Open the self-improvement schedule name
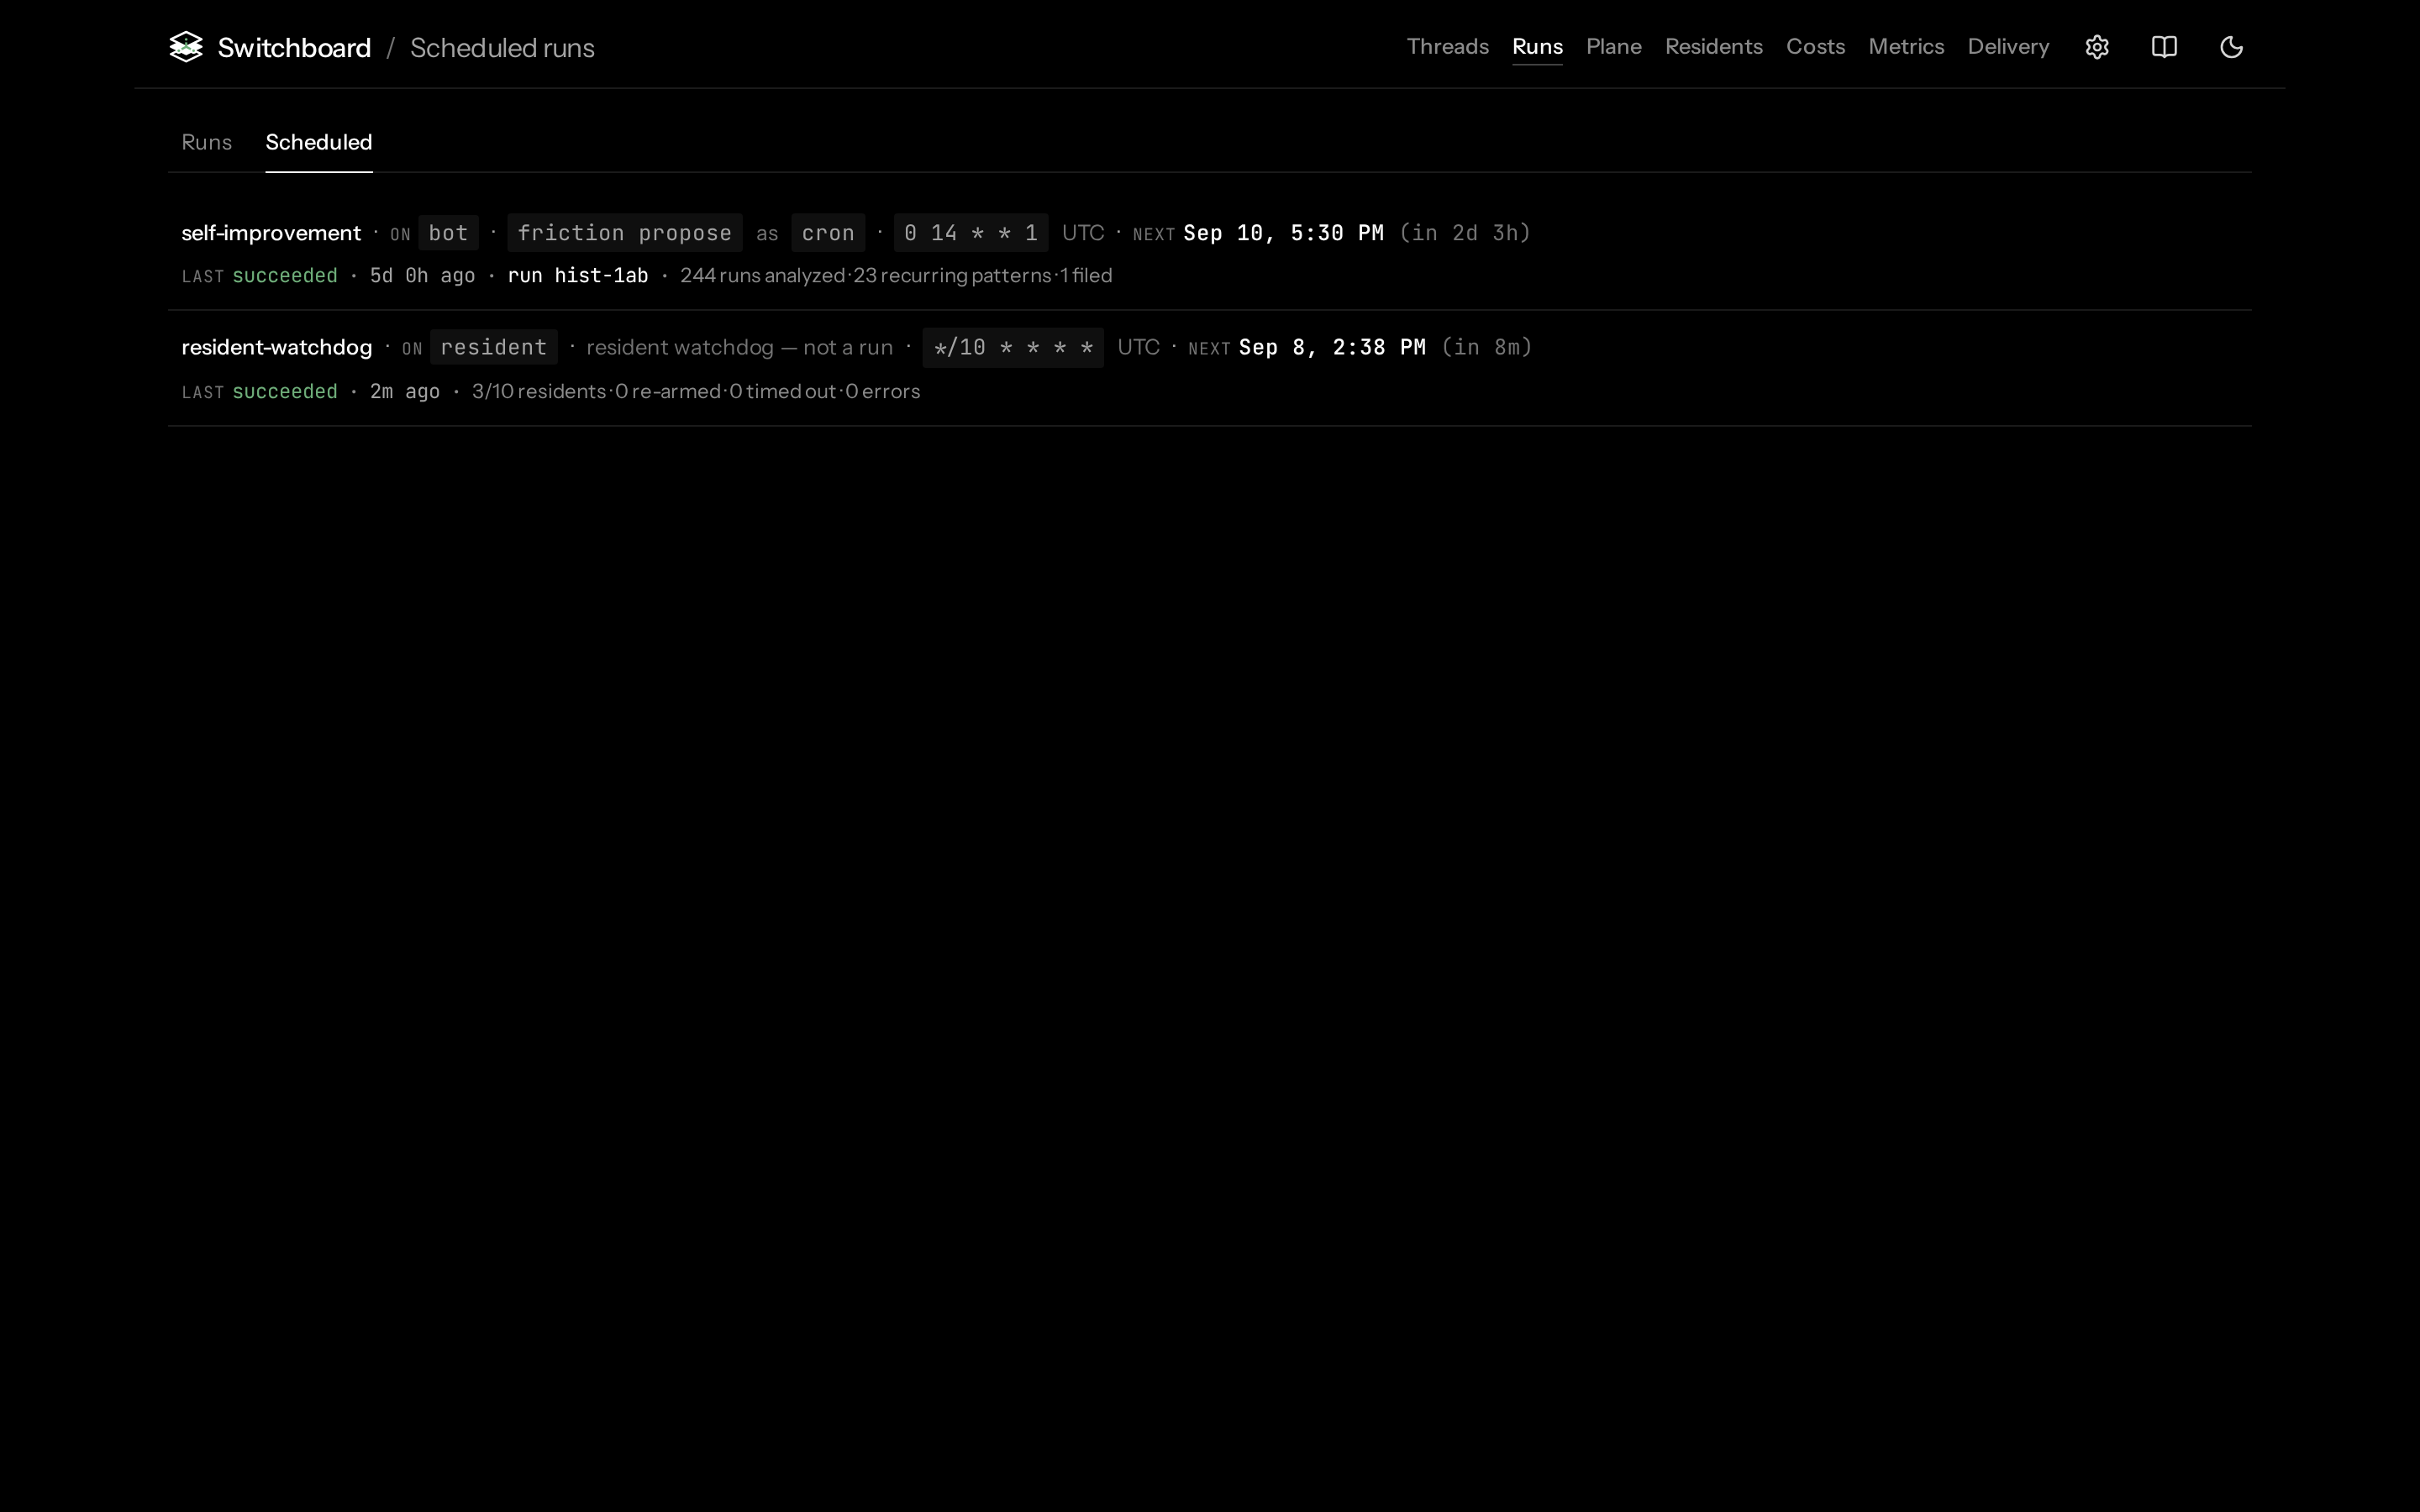The height and width of the screenshot is (1512, 2420). coord(271,233)
